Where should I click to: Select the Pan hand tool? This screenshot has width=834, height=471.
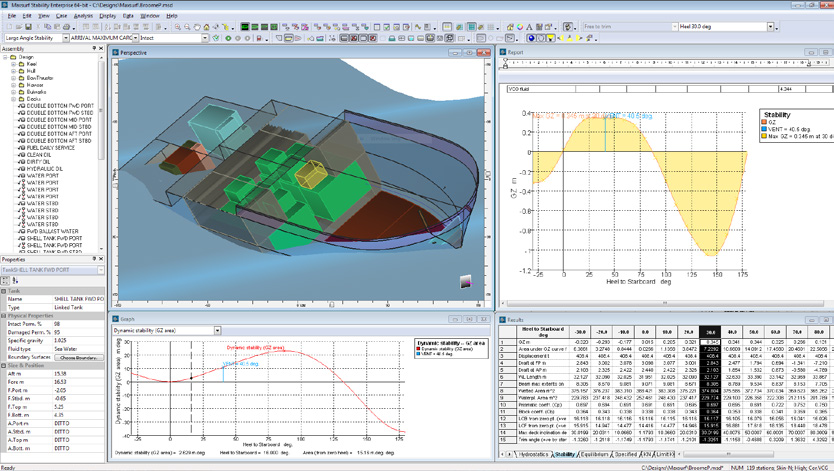click(x=197, y=27)
